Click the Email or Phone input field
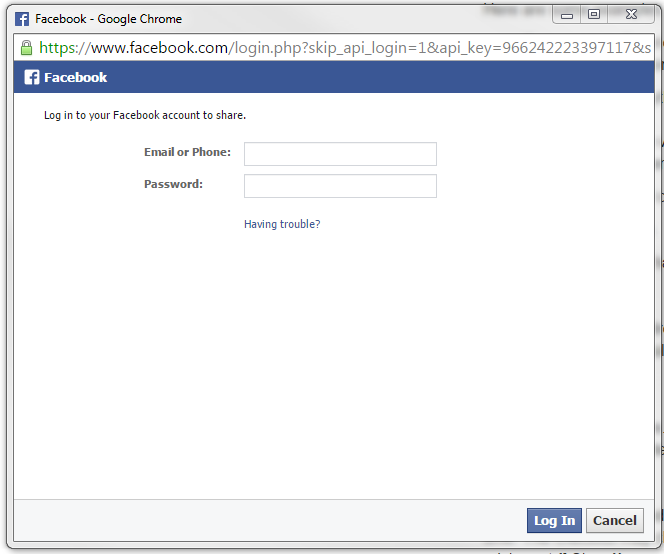664x554 pixels. click(340, 154)
